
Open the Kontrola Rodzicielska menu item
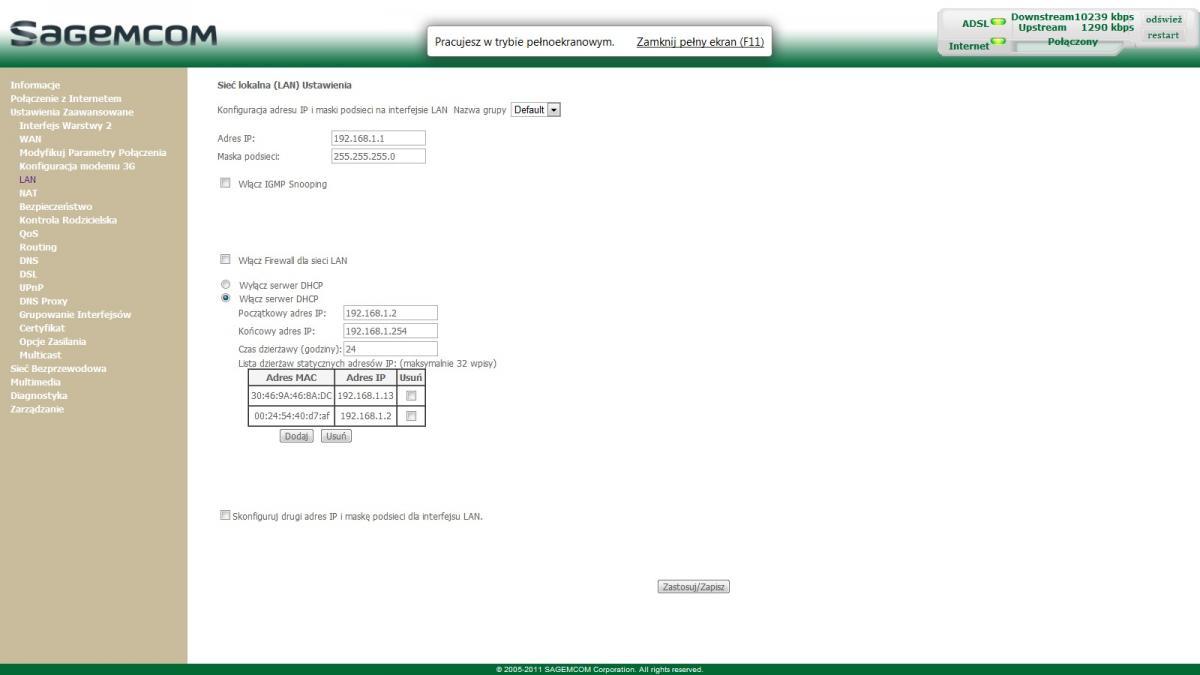pos(68,220)
